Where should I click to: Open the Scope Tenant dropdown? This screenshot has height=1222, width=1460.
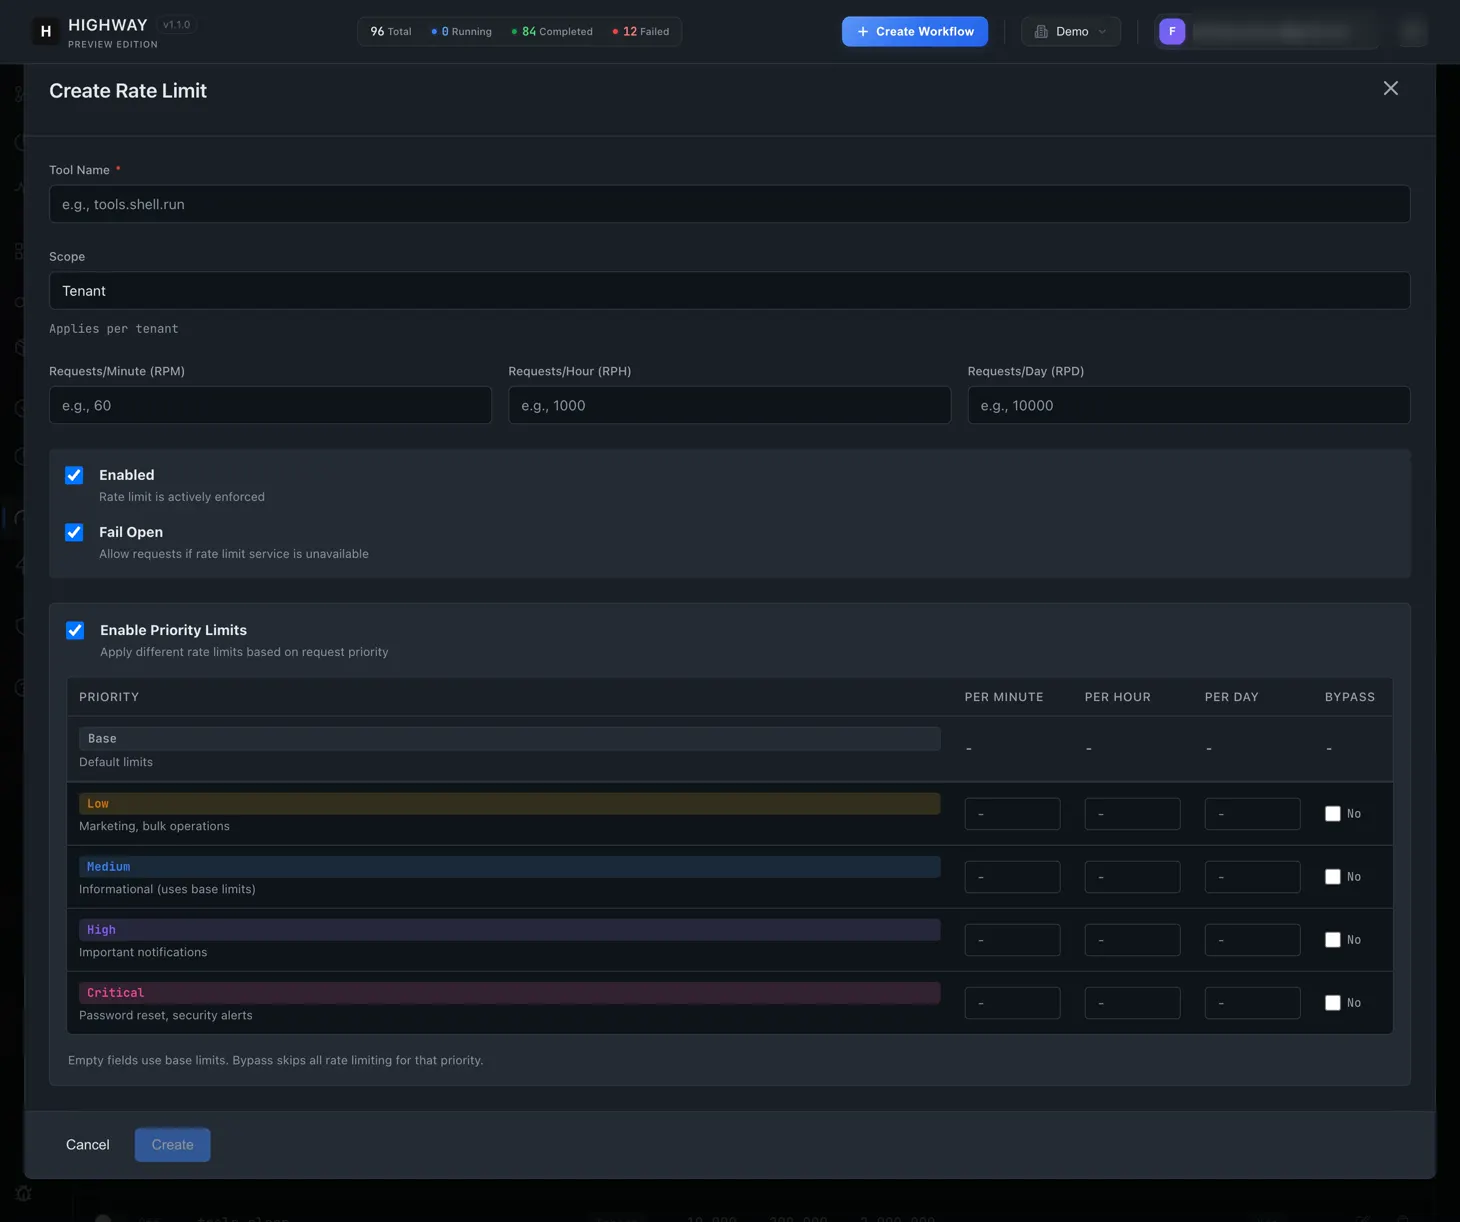(x=729, y=291)
